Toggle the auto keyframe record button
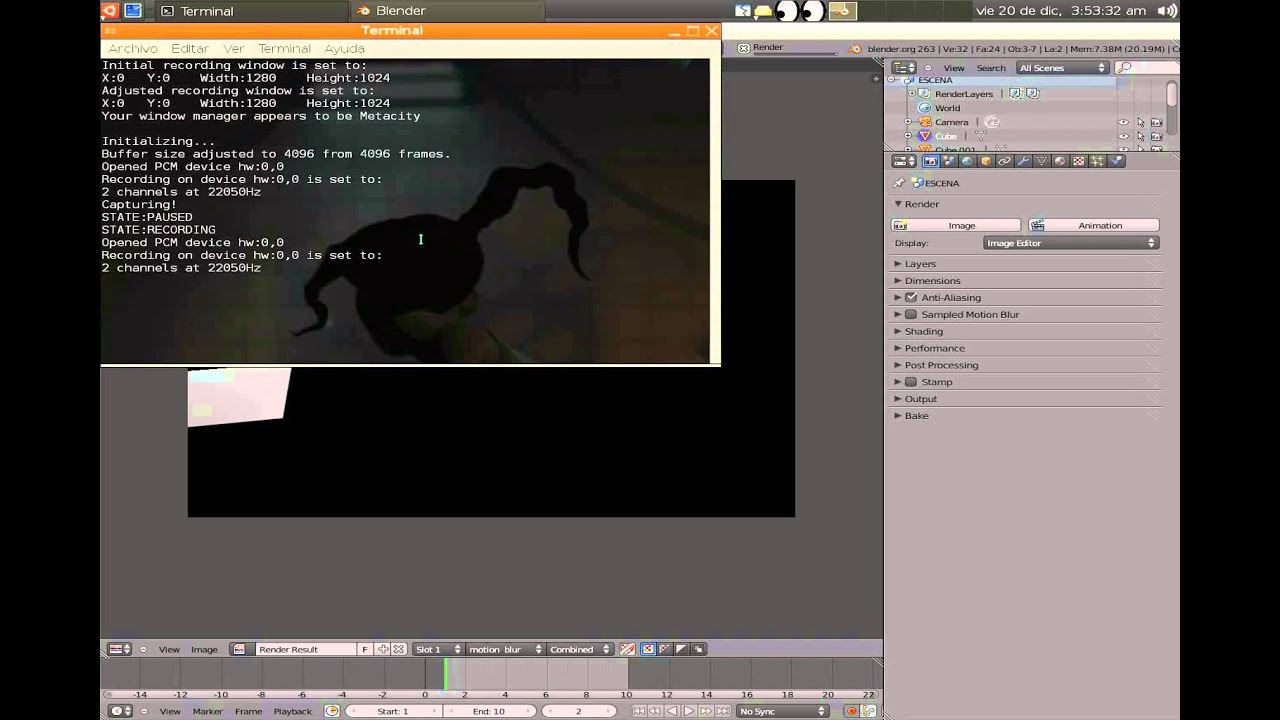 click(x=852, y=711)
